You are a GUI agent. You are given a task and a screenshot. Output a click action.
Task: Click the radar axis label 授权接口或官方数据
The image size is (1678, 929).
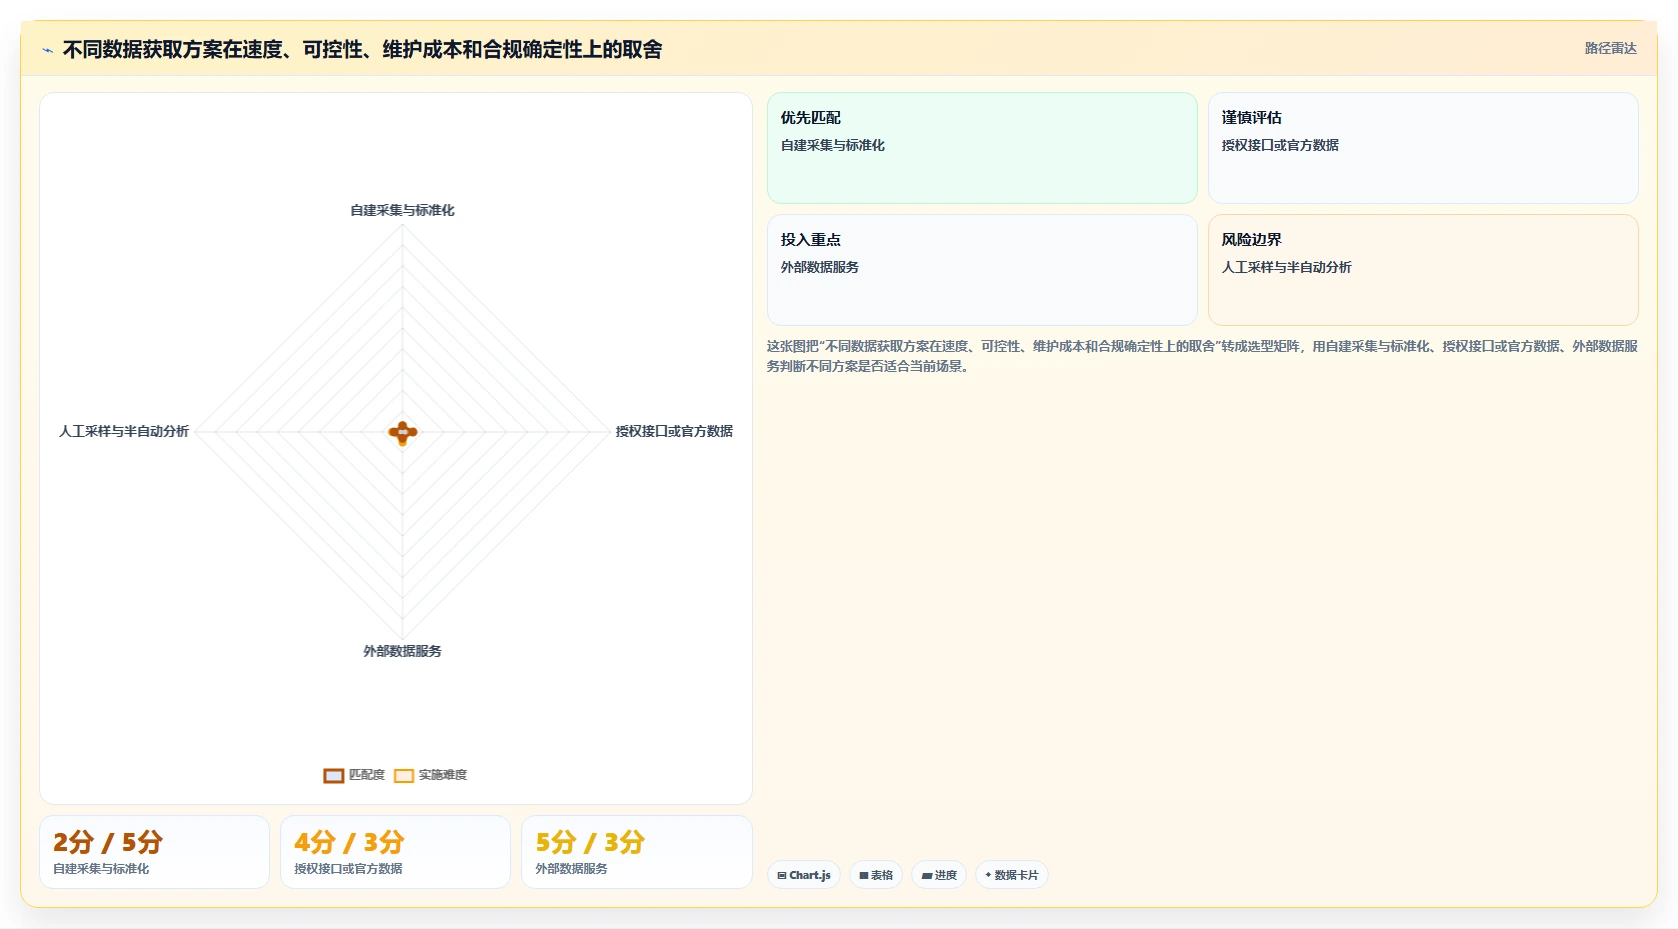coord(674,431)
